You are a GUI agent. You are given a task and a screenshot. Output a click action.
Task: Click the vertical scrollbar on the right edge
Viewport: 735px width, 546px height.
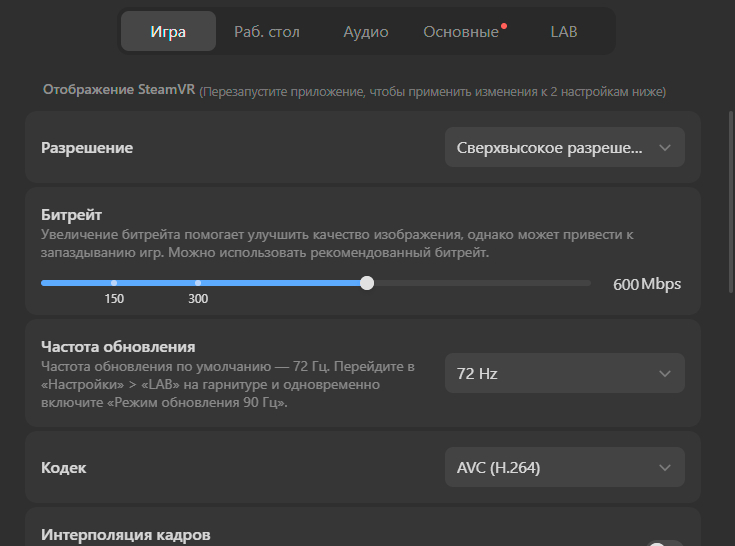(x=730, y=202)
